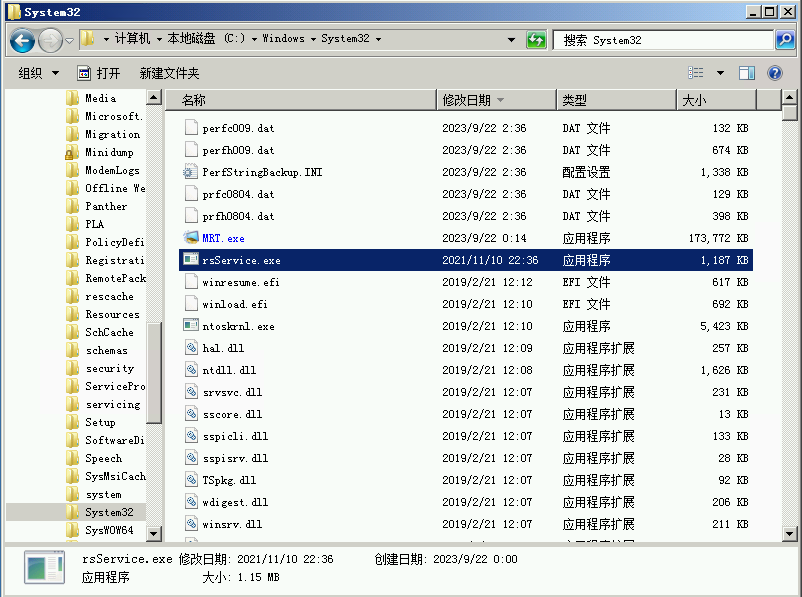Viewport: 802px width, 597px height.
Task: Click the PerfStringBackup.INI file icon
Action: pos(192,172)
